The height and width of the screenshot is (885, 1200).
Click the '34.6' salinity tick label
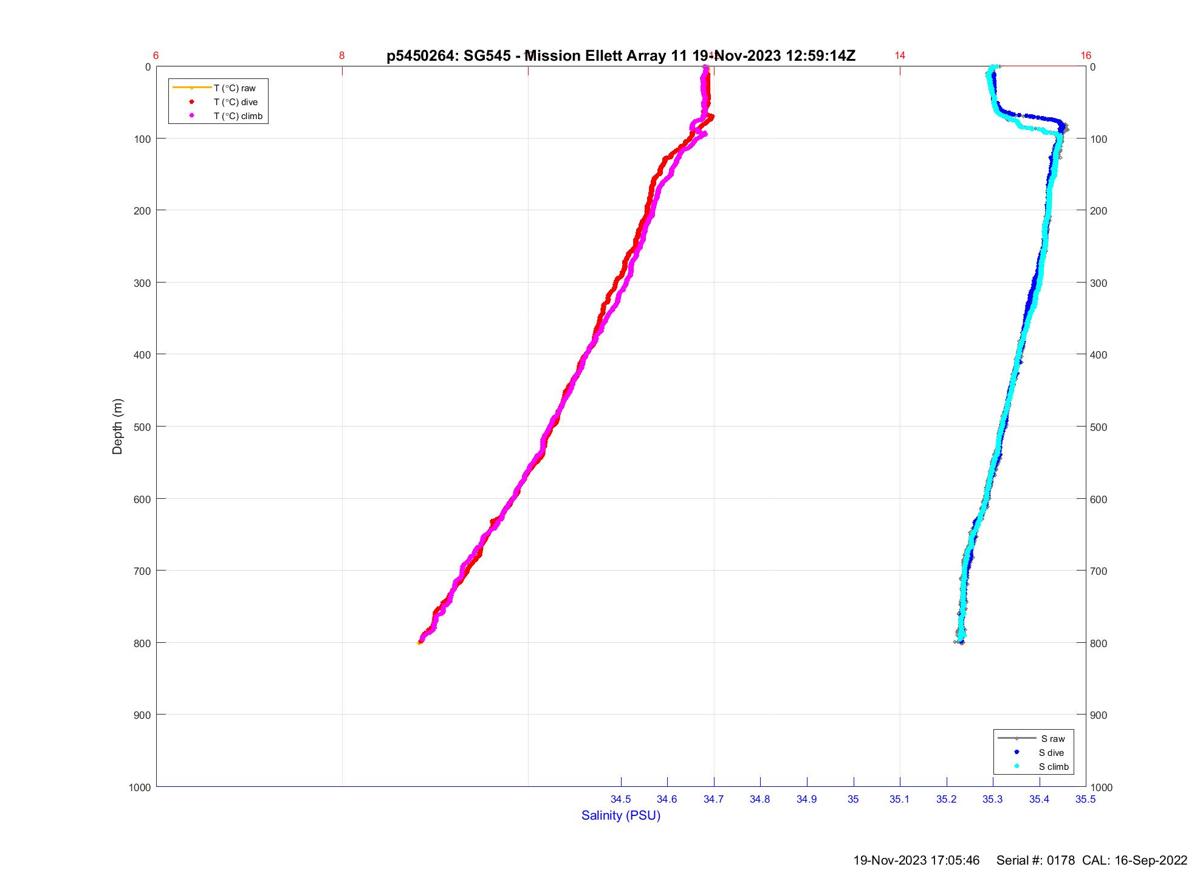667,799
